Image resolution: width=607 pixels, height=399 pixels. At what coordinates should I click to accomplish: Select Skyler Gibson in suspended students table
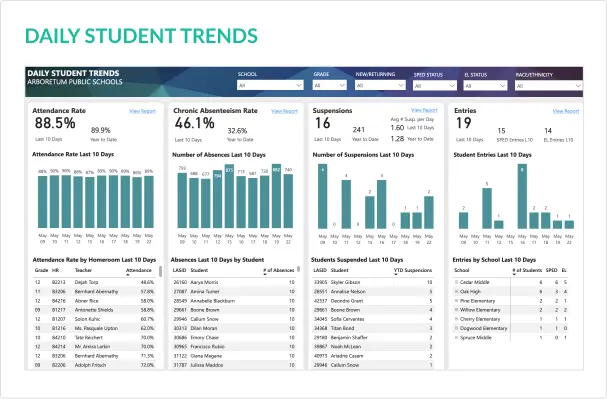click(373, 282)
